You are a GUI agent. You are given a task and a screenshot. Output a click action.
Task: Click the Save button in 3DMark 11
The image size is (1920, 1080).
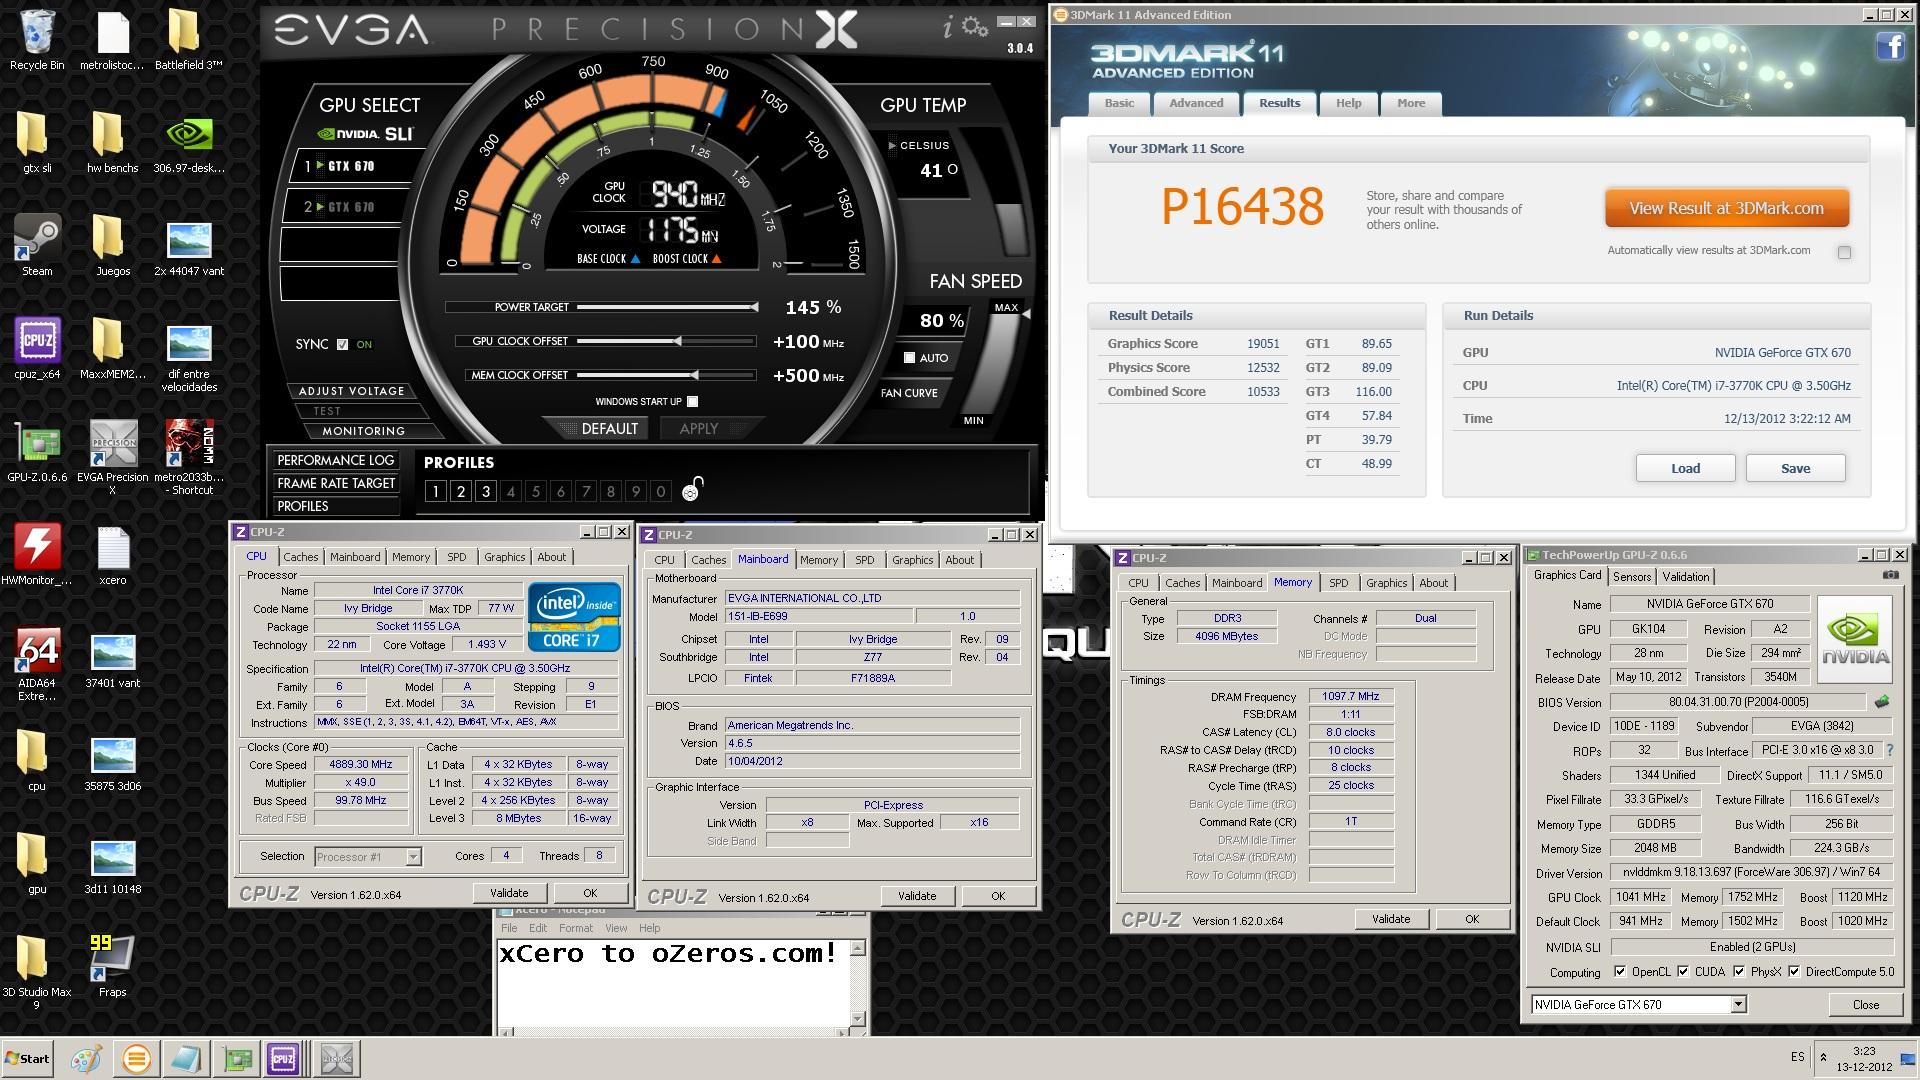[x=1795, y=468]
